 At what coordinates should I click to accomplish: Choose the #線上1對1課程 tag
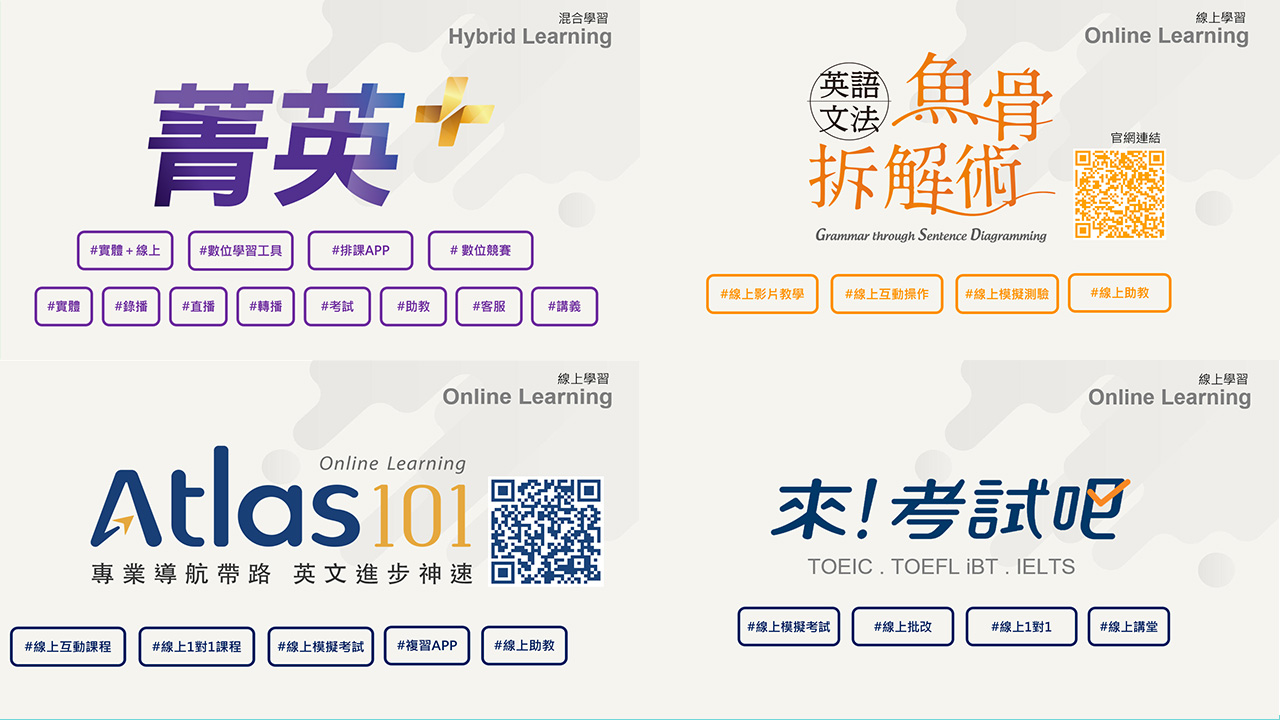[x=197, y=646]
